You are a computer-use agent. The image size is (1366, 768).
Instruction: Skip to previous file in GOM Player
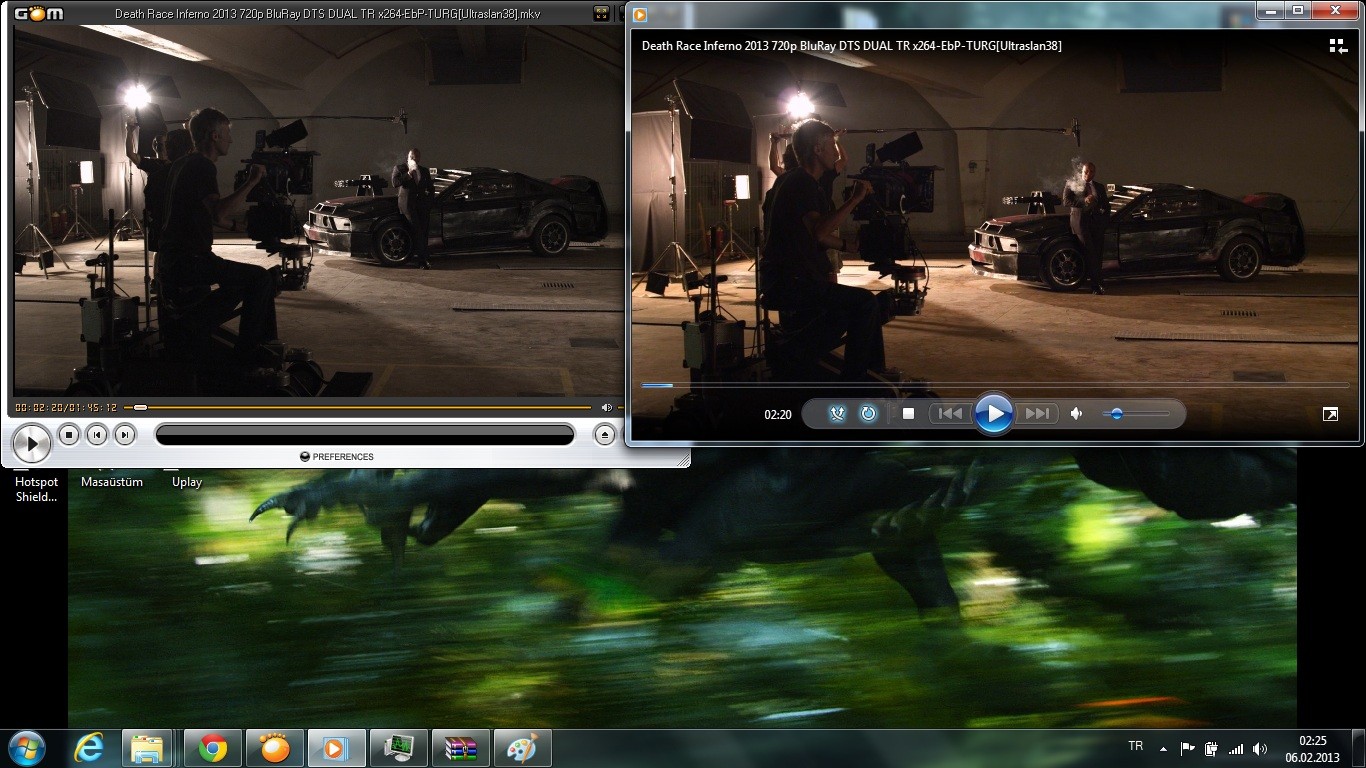pos(96,434)
